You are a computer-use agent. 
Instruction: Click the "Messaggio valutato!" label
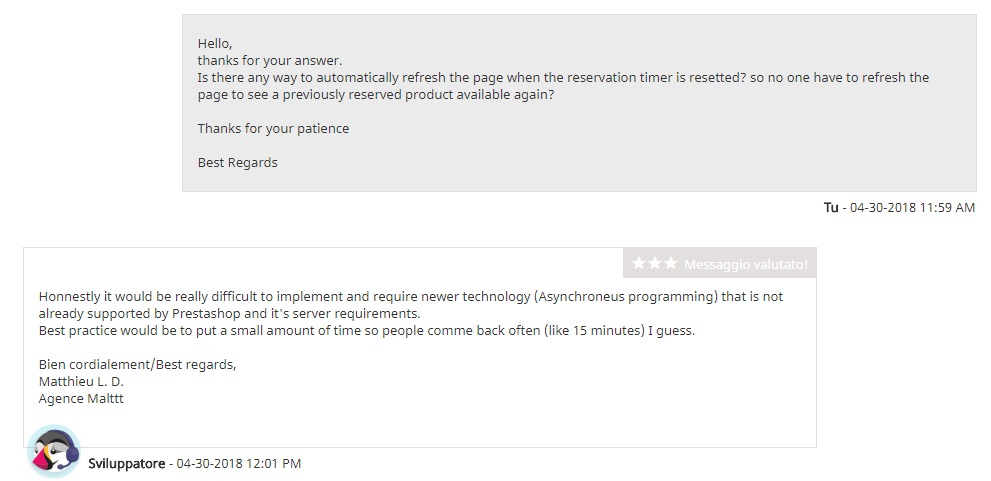pyautogui.click(x=745, y=265)
